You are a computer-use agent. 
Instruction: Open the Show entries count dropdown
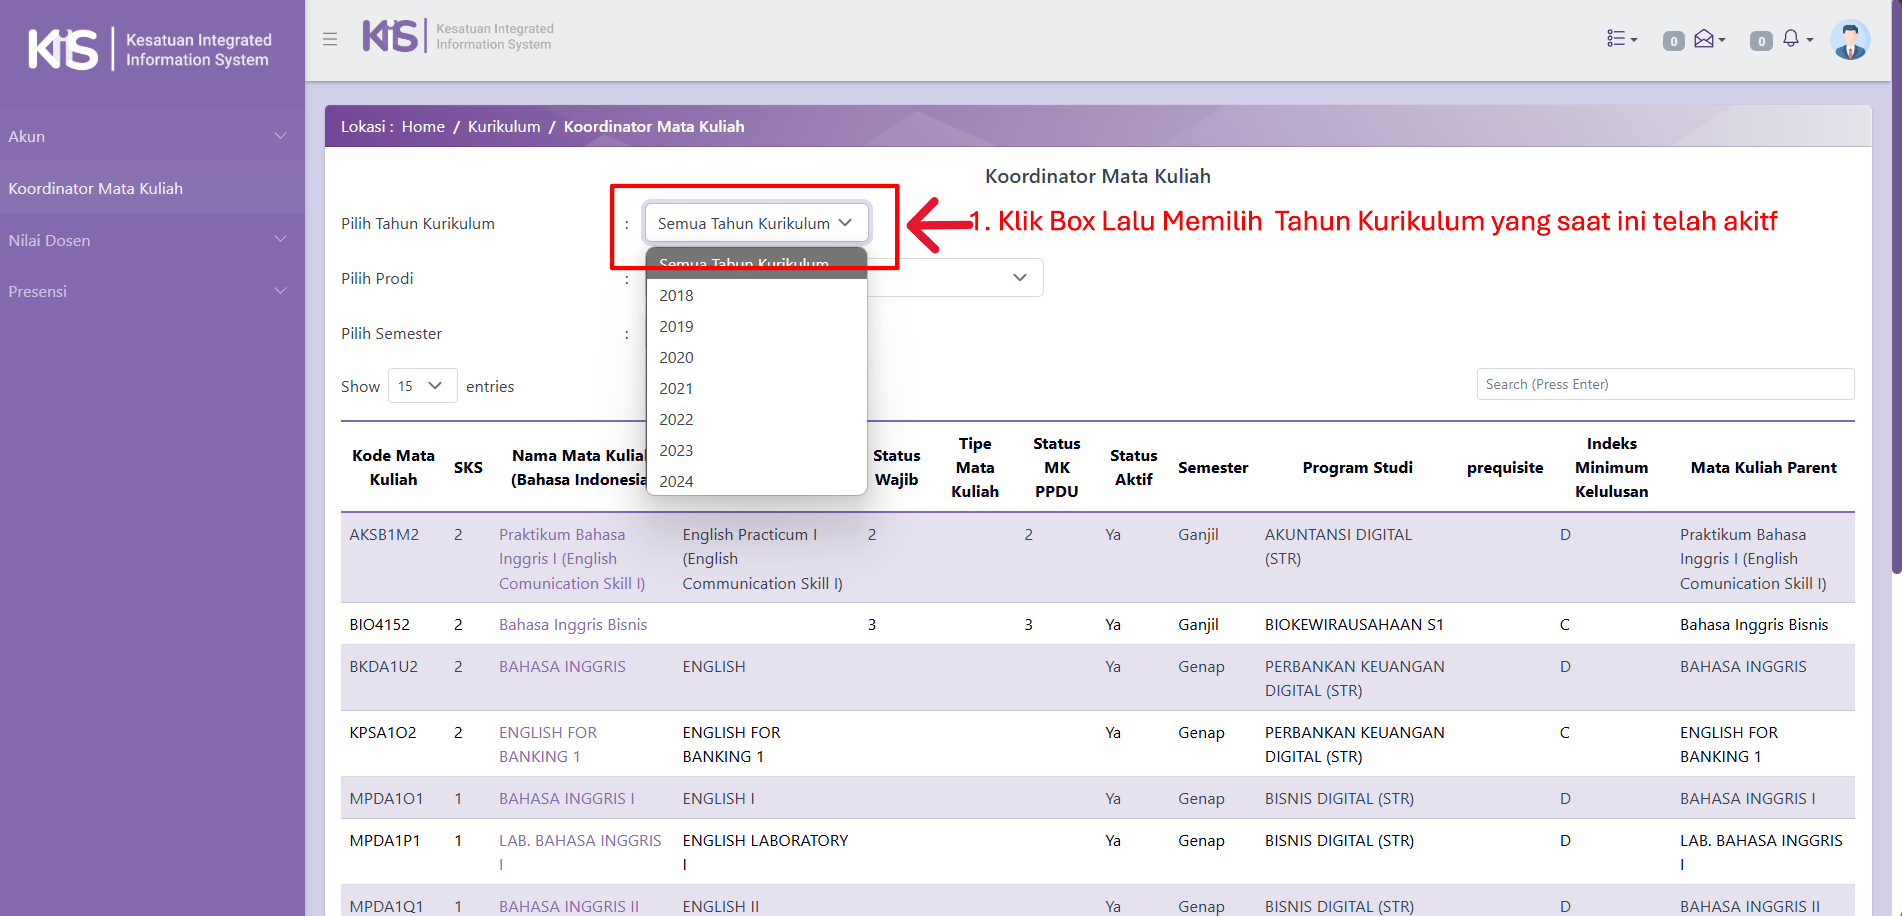(421, 386)
